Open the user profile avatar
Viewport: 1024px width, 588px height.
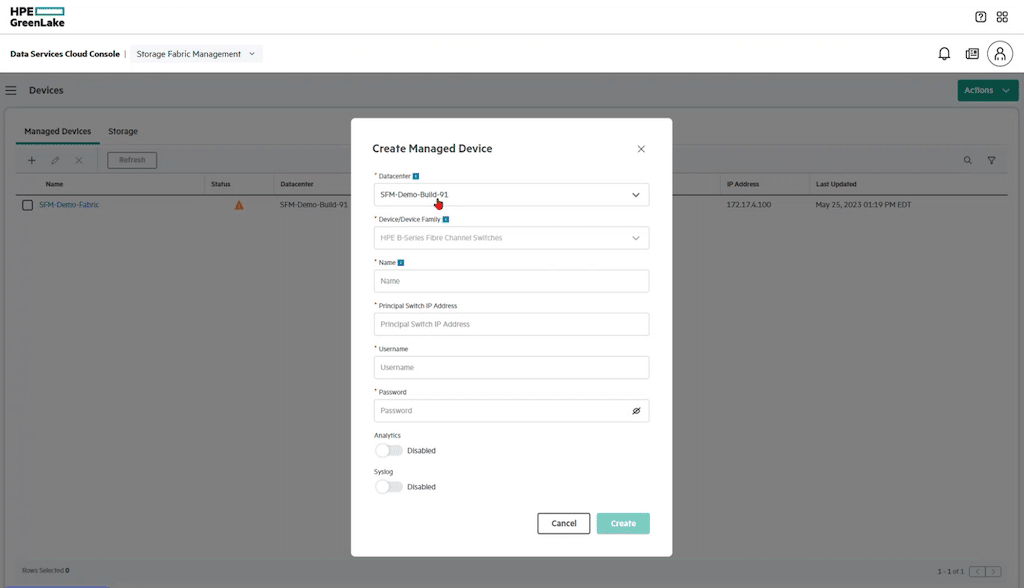point(1000,54)
